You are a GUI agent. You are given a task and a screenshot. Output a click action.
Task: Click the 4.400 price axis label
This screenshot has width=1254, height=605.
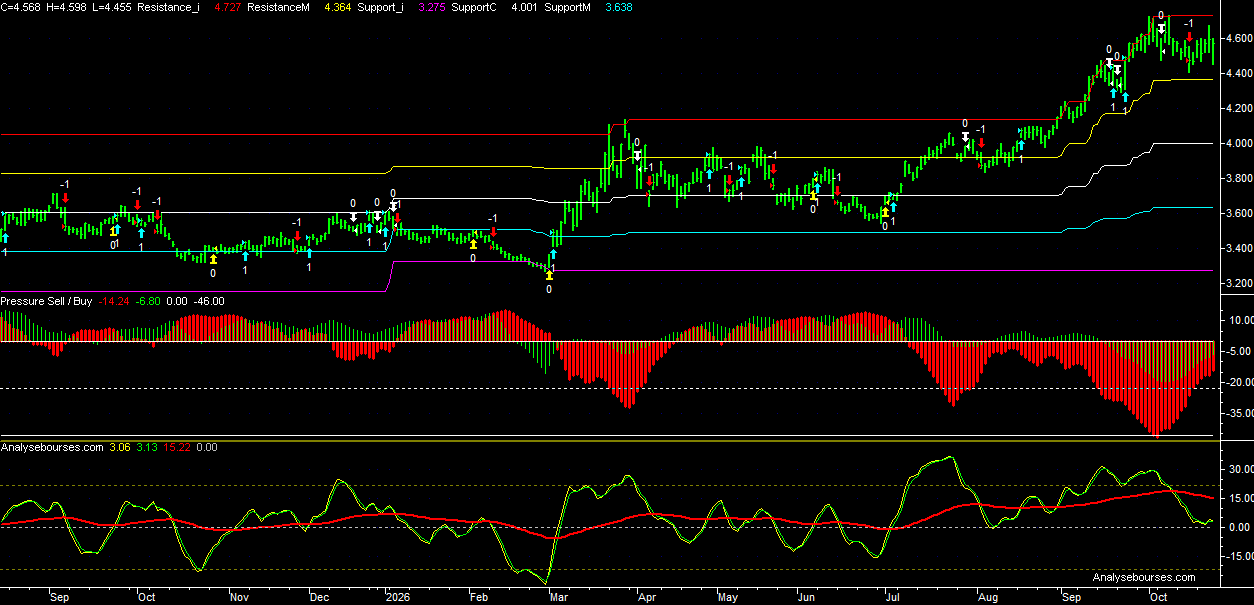pos(1238,73)
